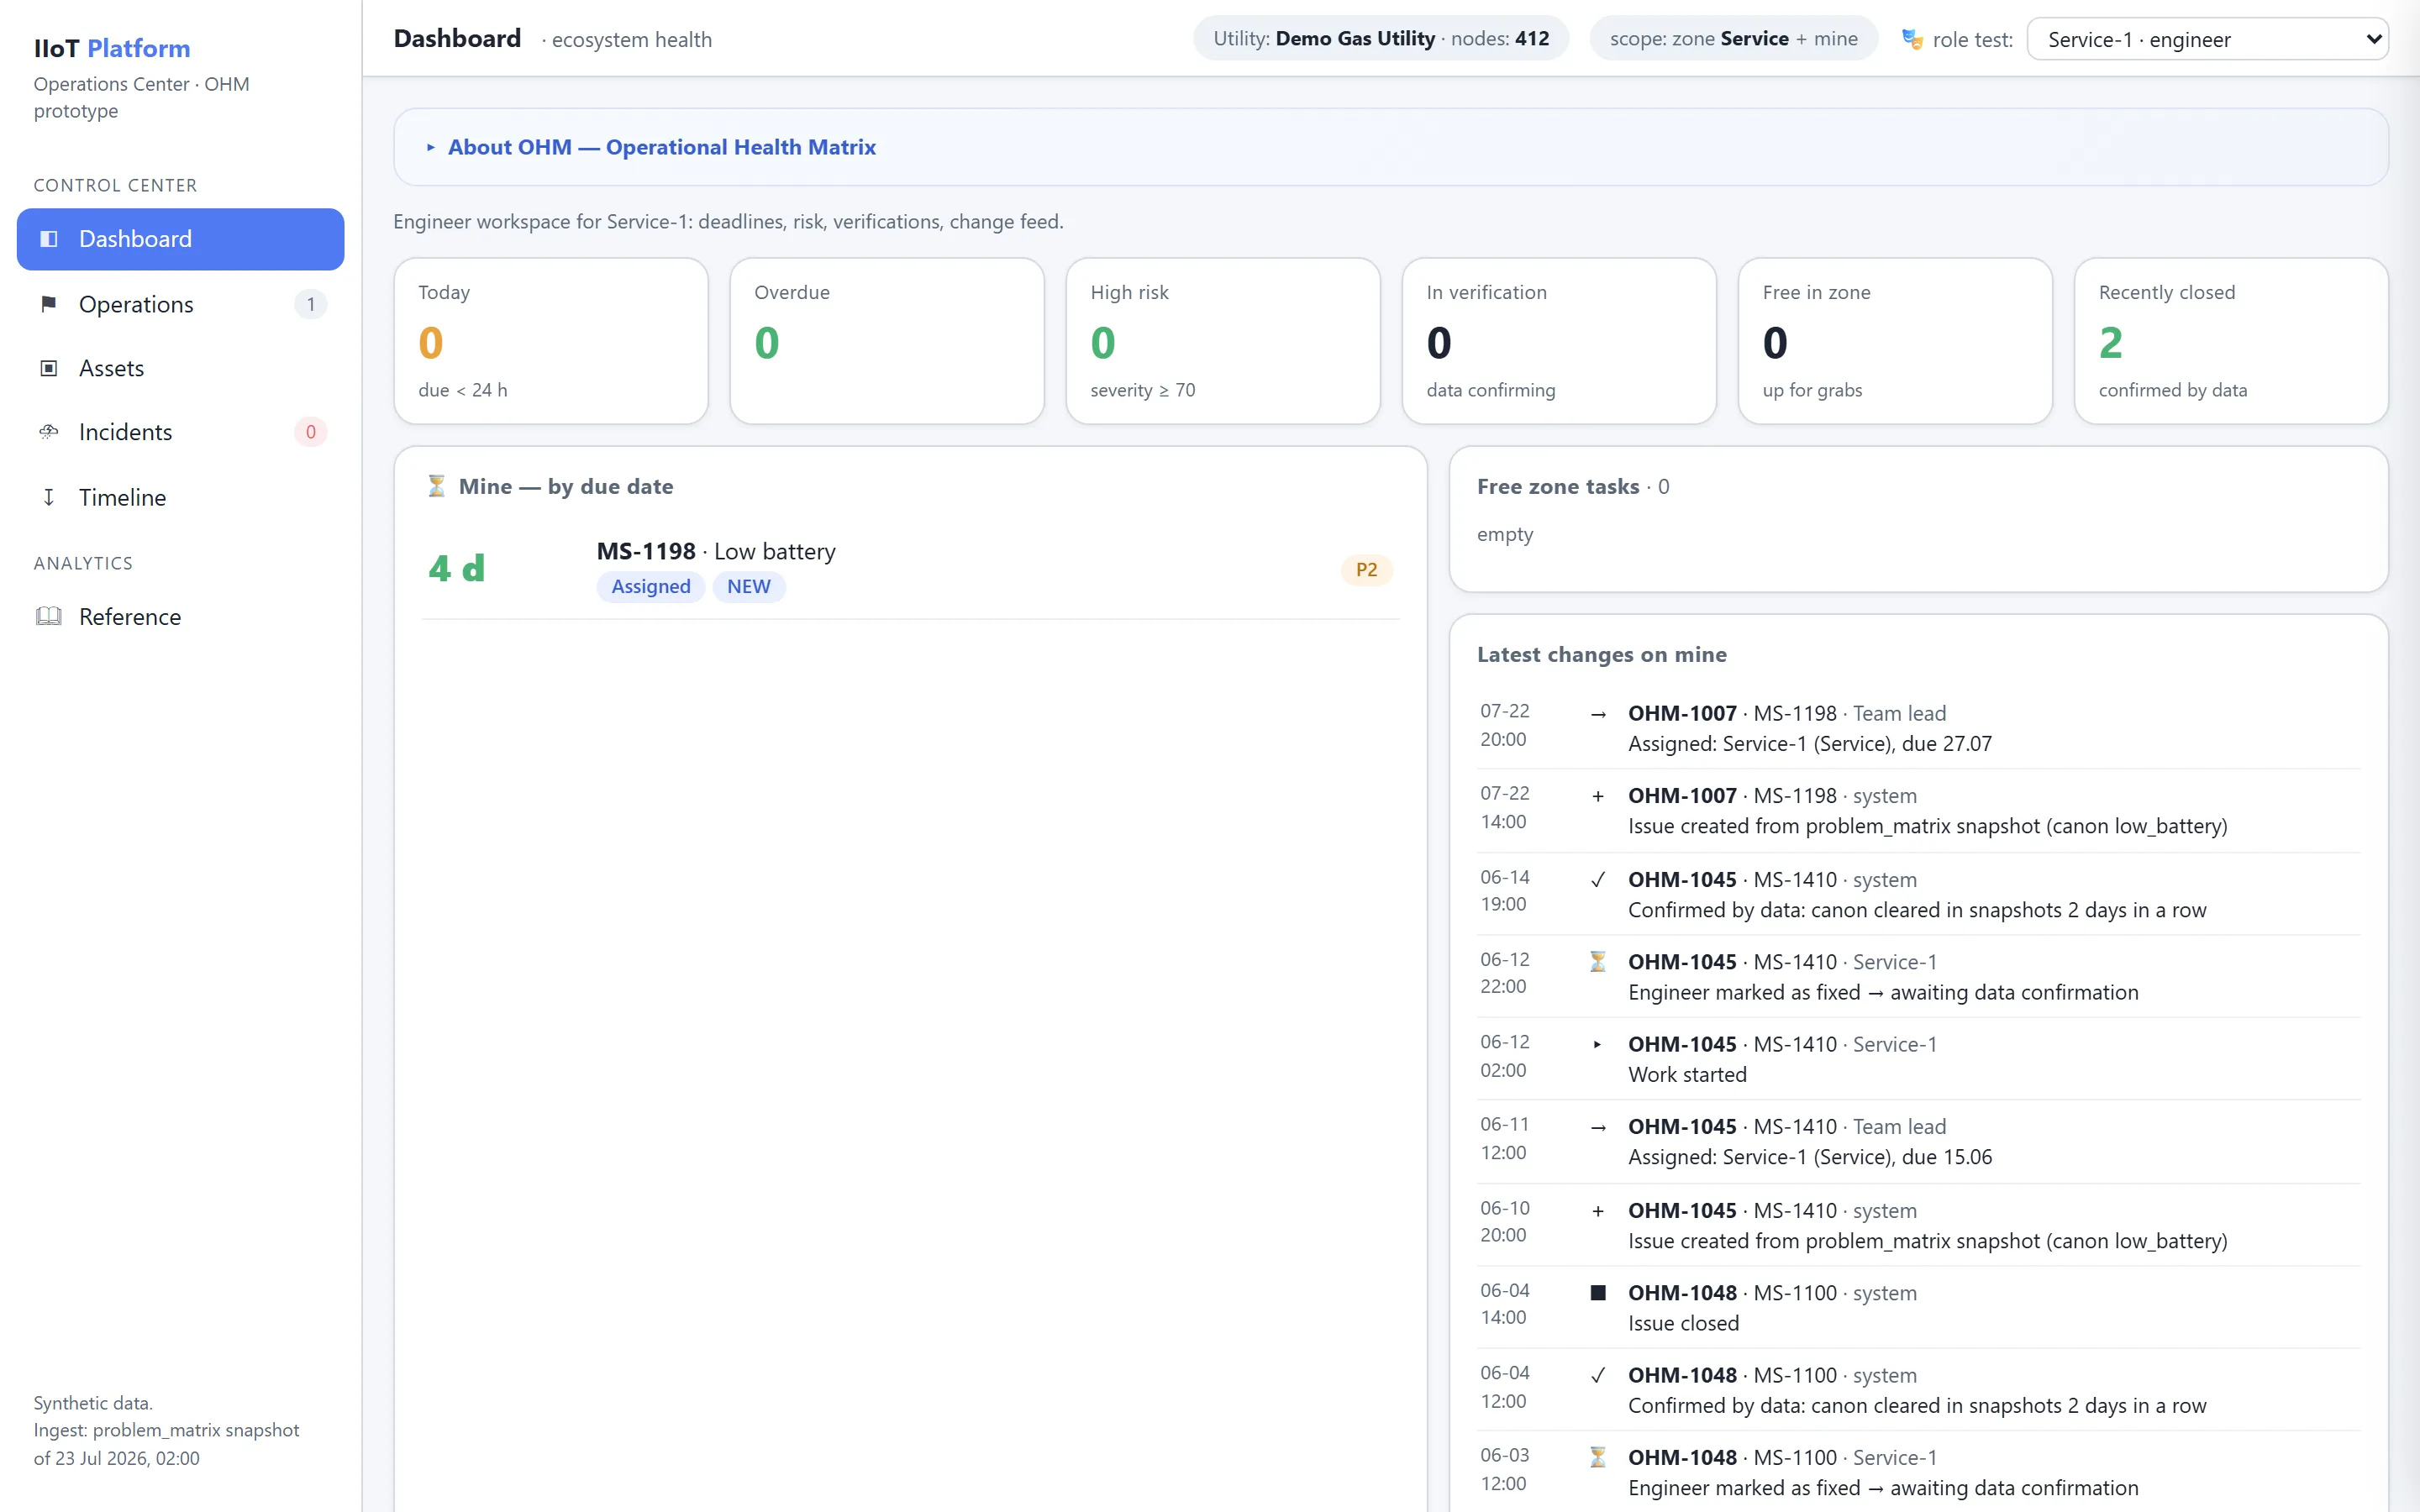Open the Reference analytics page

180,616
